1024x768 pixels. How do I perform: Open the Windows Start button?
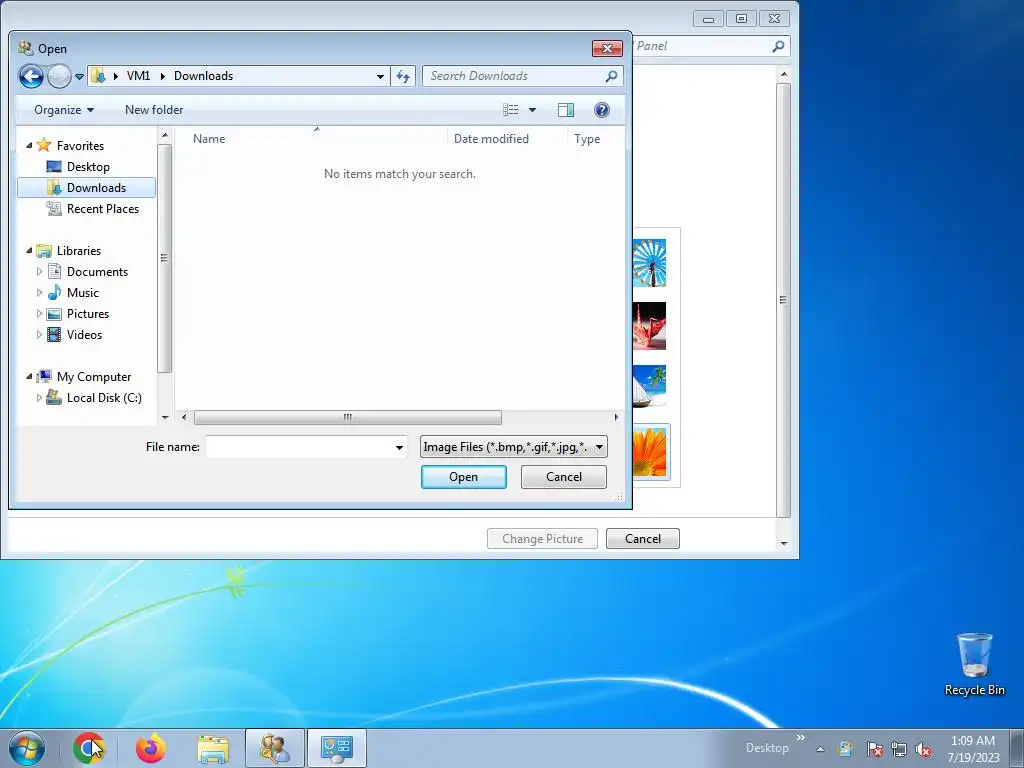pos(27,748)
